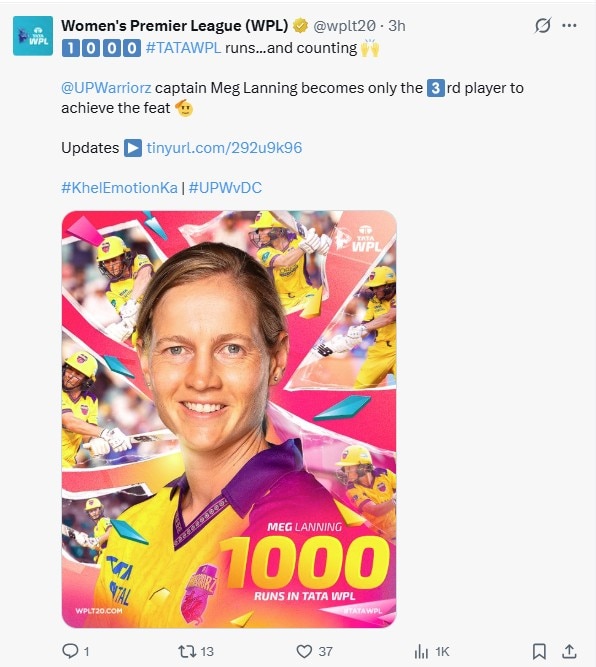Open the tinyurl.com/292u9k96 link
The height and width of the screenshot is (667, 596).
[x=224, y=148]
